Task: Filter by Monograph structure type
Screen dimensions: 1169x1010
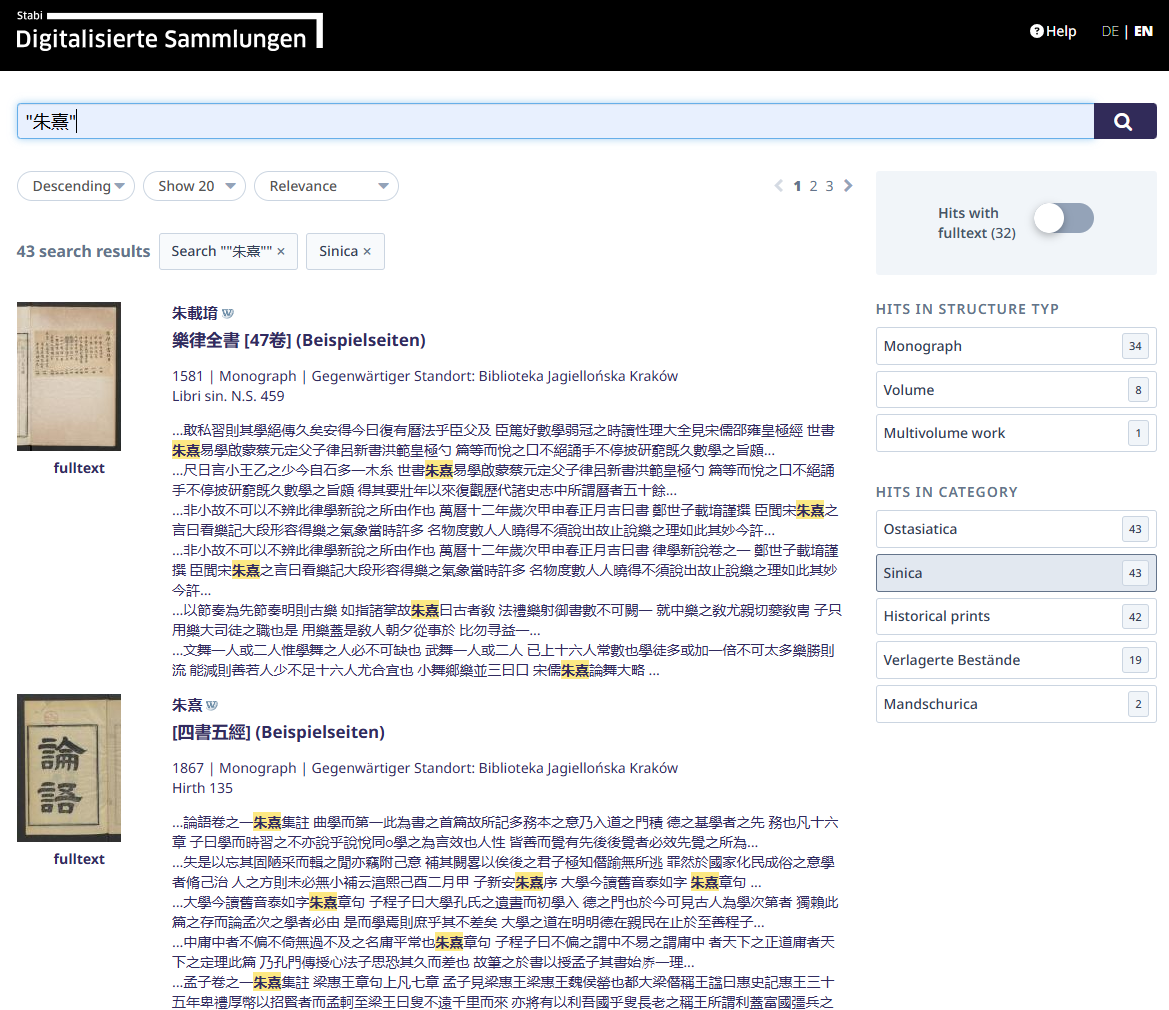Action: click(1015, 346)
